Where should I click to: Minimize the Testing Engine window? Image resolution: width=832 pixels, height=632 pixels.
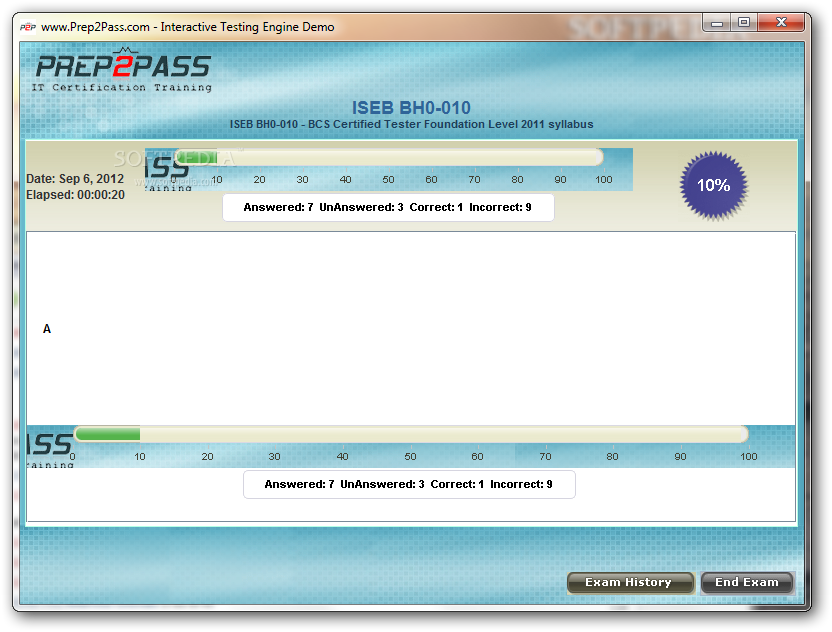(717, 22)
